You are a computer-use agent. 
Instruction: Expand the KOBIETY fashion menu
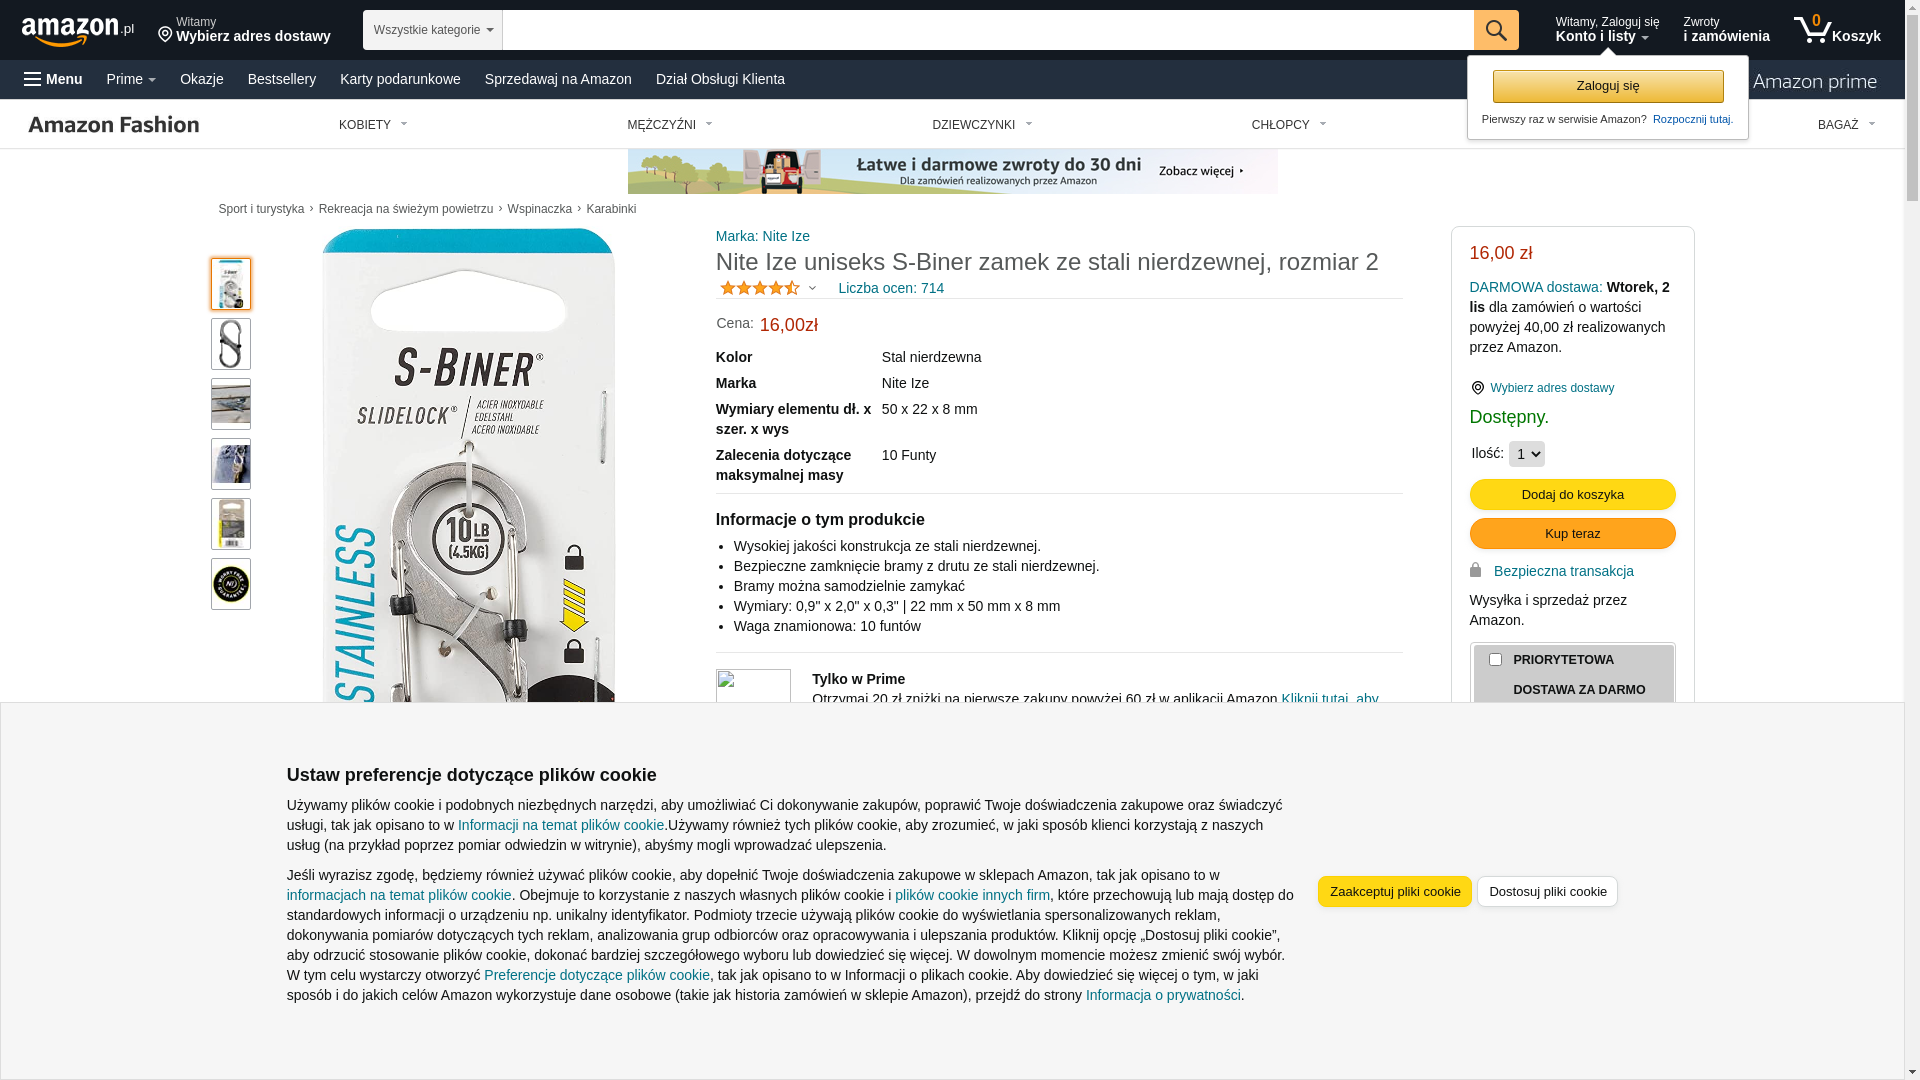coord(373,125)
